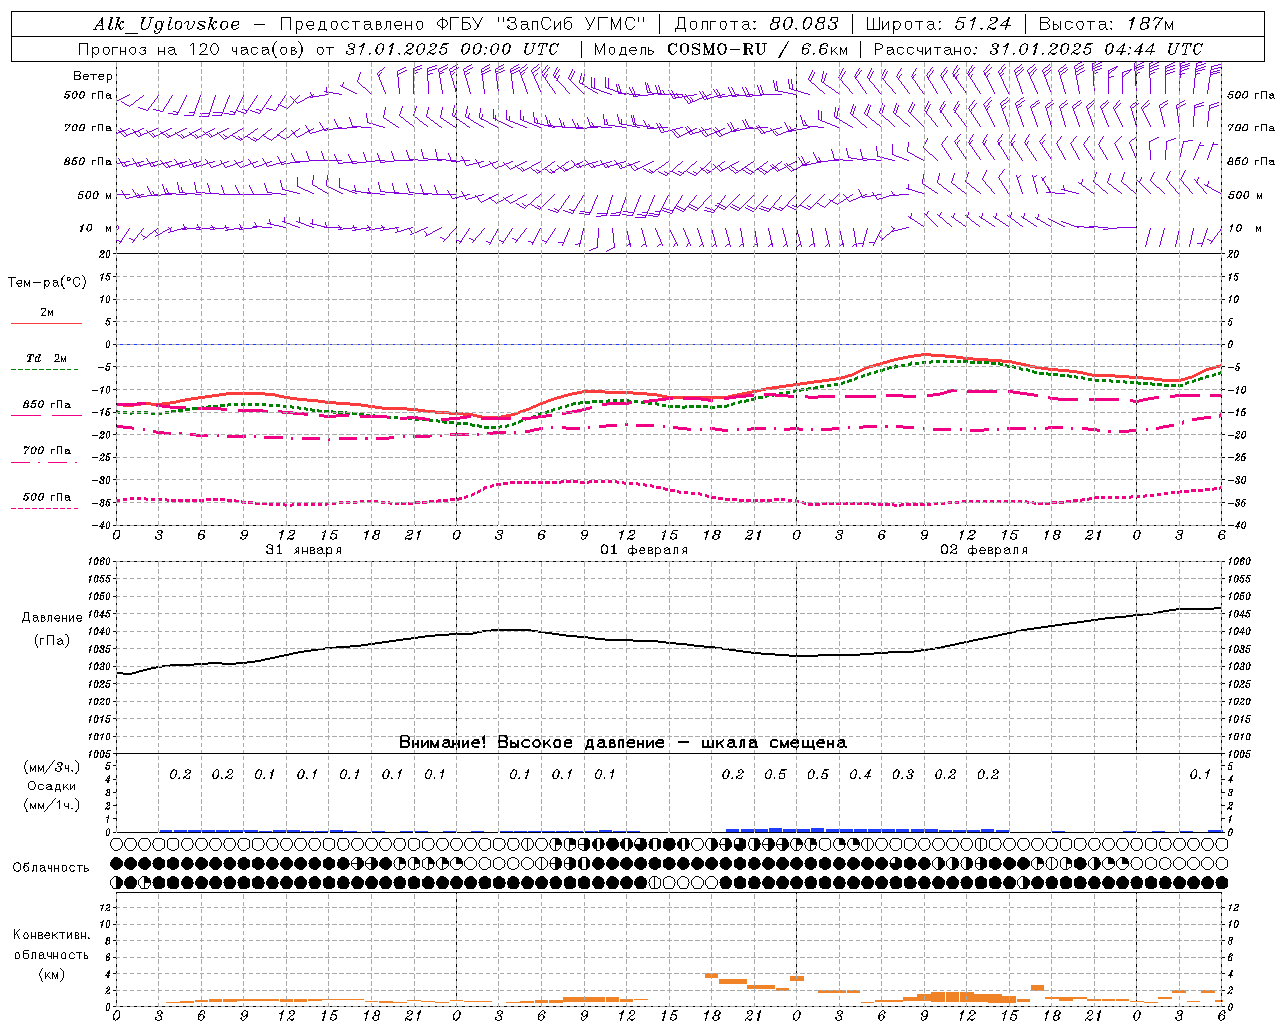
Task: Click the 500 гПа temperature legend entry
Action: click(46, 497)
